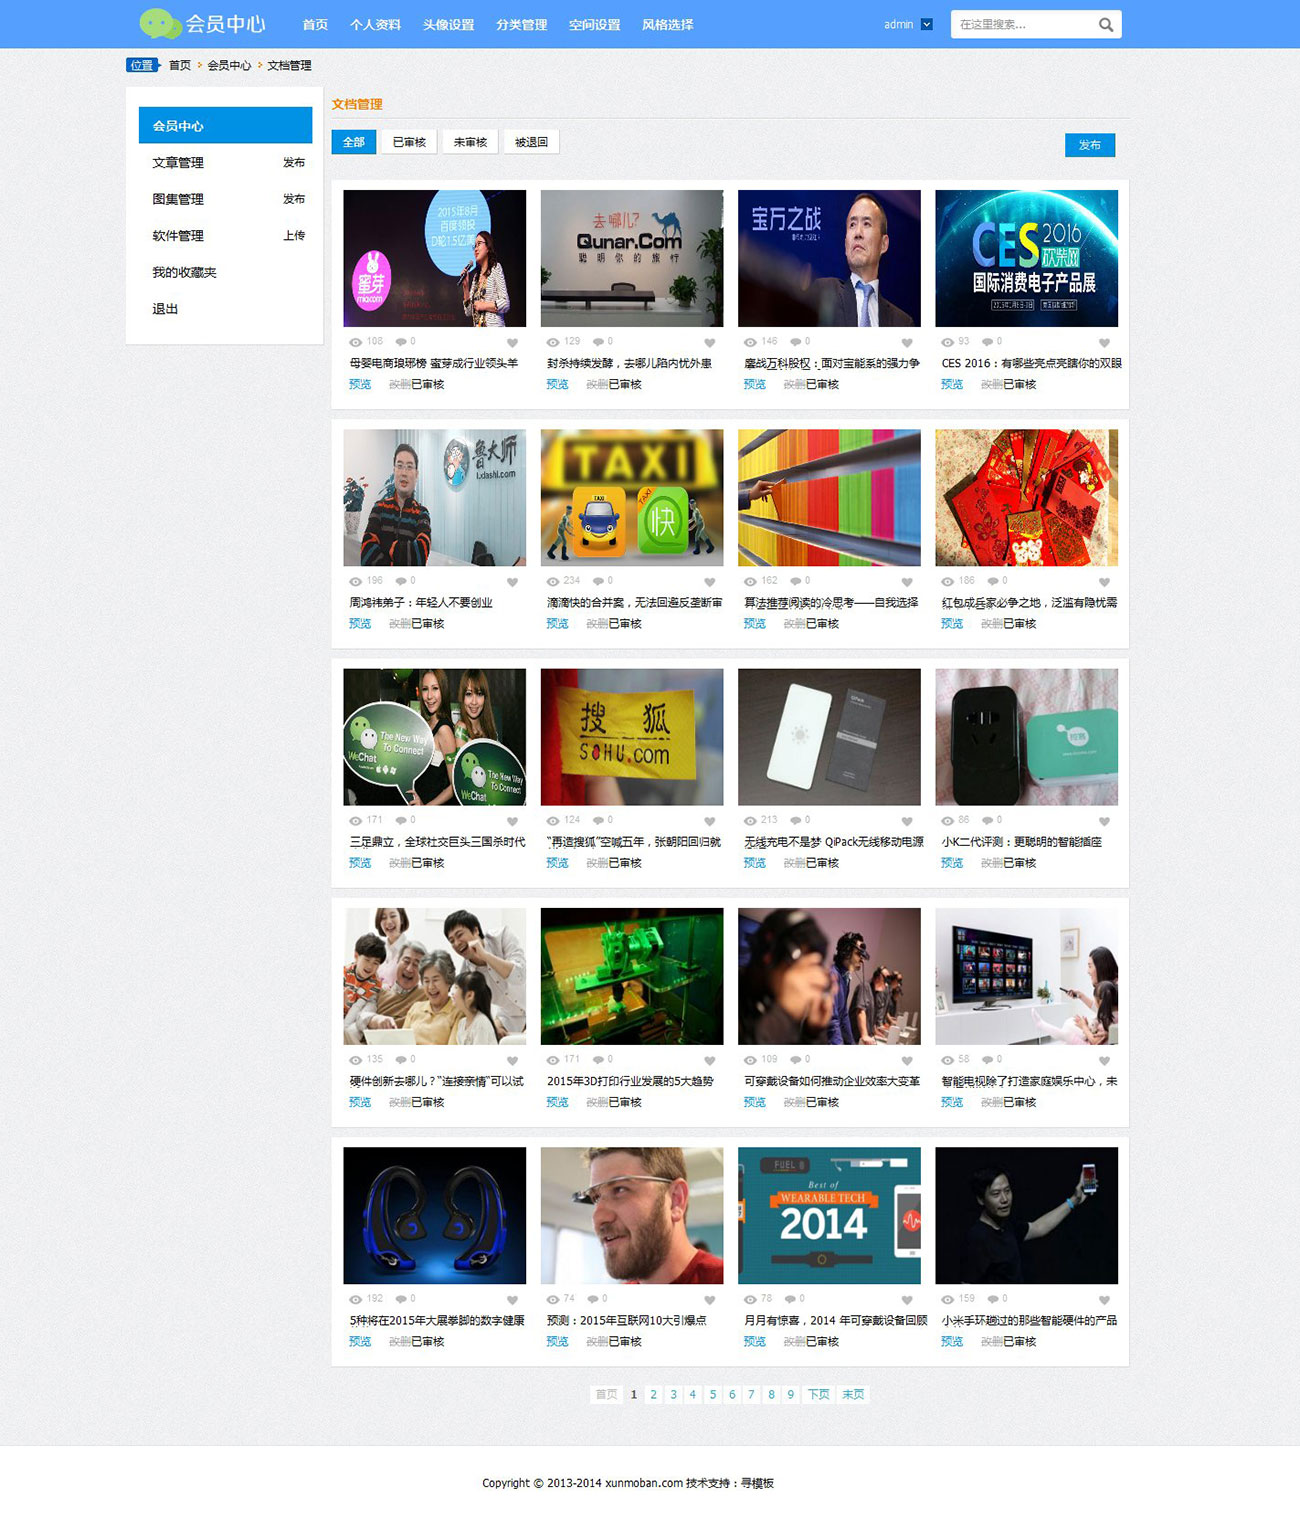Click the blue 发布 button

click(1089, 145)
